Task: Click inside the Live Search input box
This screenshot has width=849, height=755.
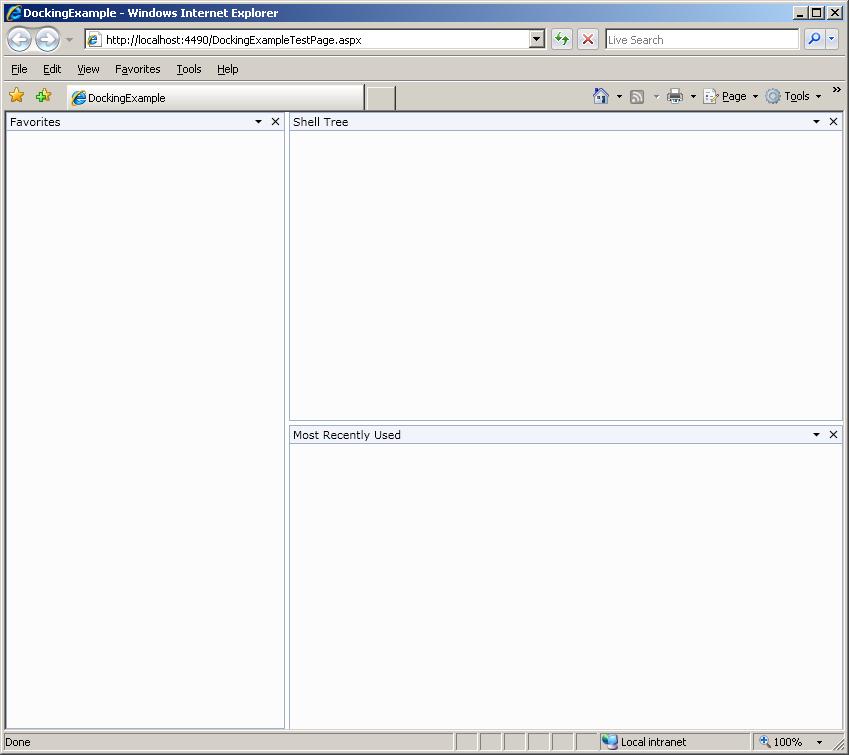Action: point(702,40)
